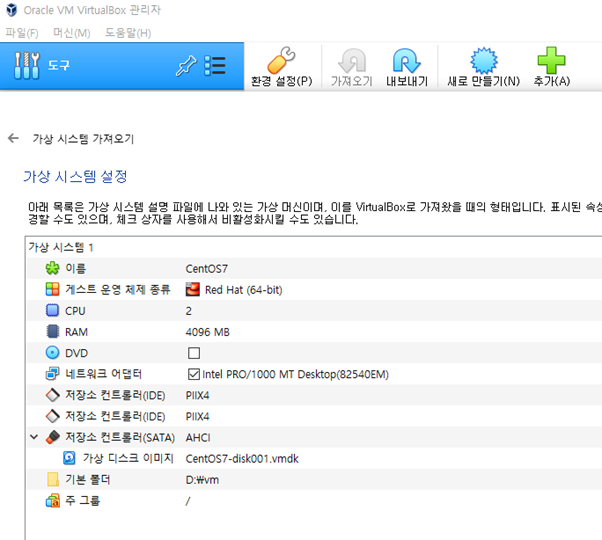602x540 pixels.
Task: Select the 이름 label
Action: [76, 268]
